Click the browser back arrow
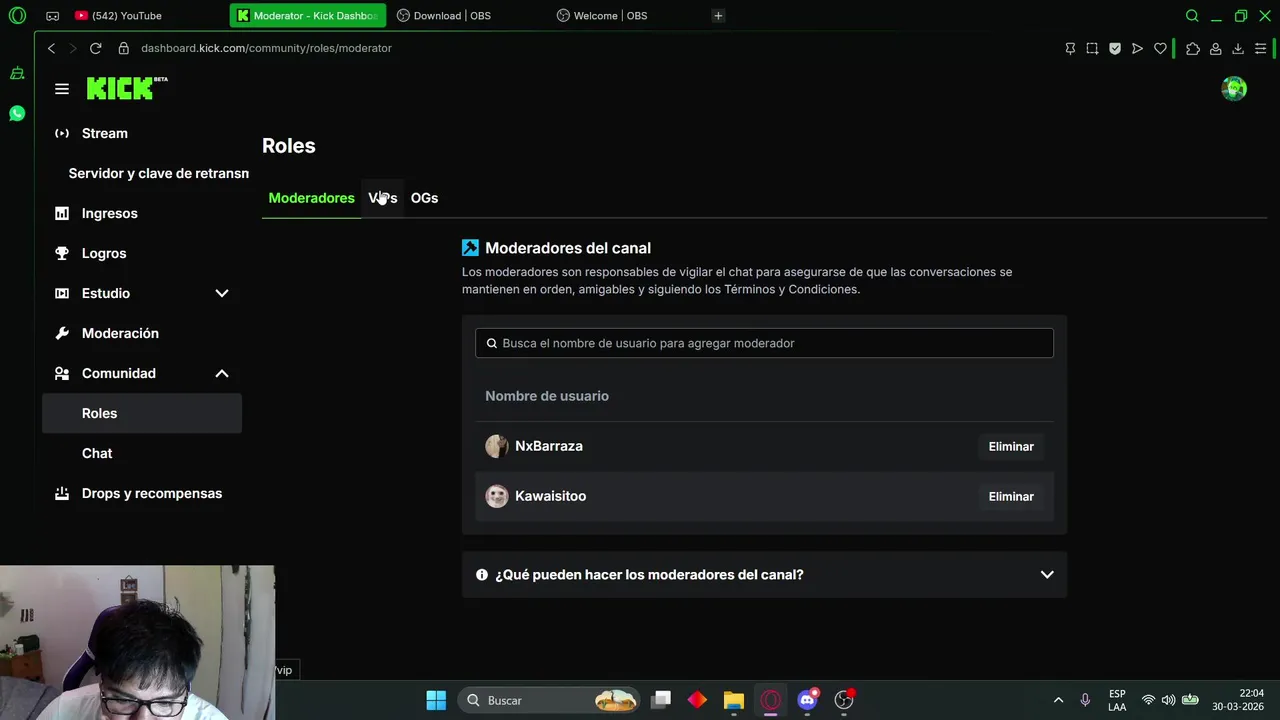The height and width of the screenshot is (720, 1280). [x=51, y=48]
